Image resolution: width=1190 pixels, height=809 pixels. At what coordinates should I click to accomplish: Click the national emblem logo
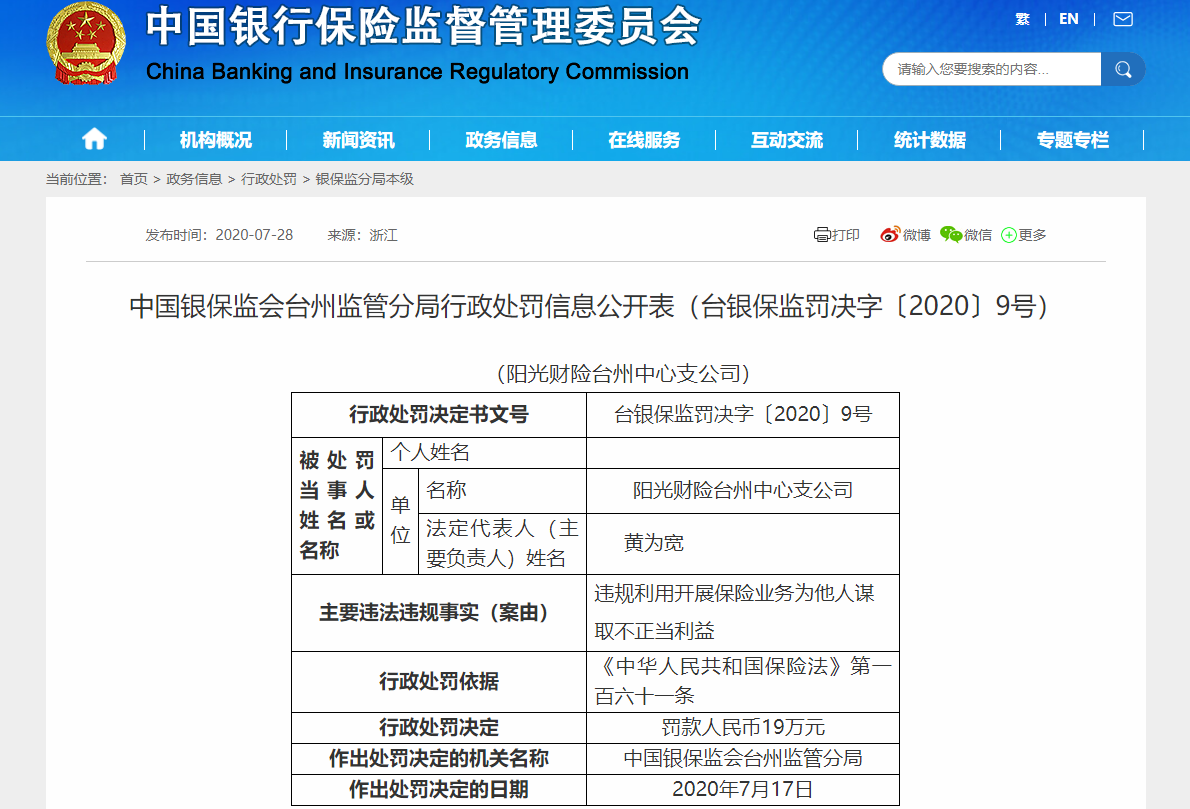[x=86, y=42]
